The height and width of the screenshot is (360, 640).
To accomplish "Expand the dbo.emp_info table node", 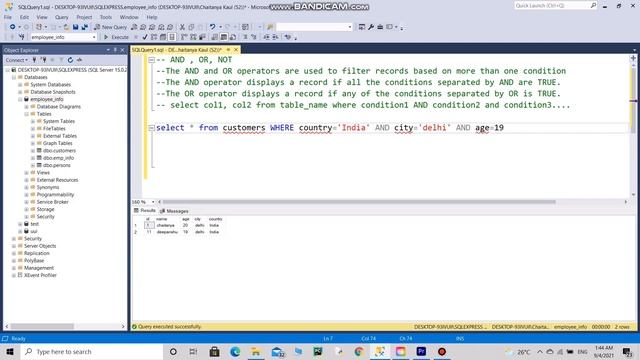I will pyautogui.click(x=33, y=158).
